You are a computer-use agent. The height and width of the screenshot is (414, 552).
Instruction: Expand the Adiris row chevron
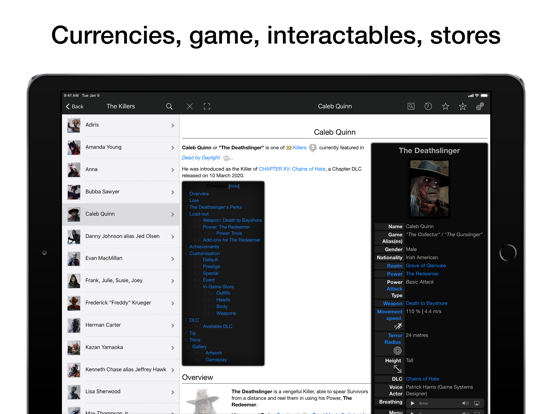[172, 125]
